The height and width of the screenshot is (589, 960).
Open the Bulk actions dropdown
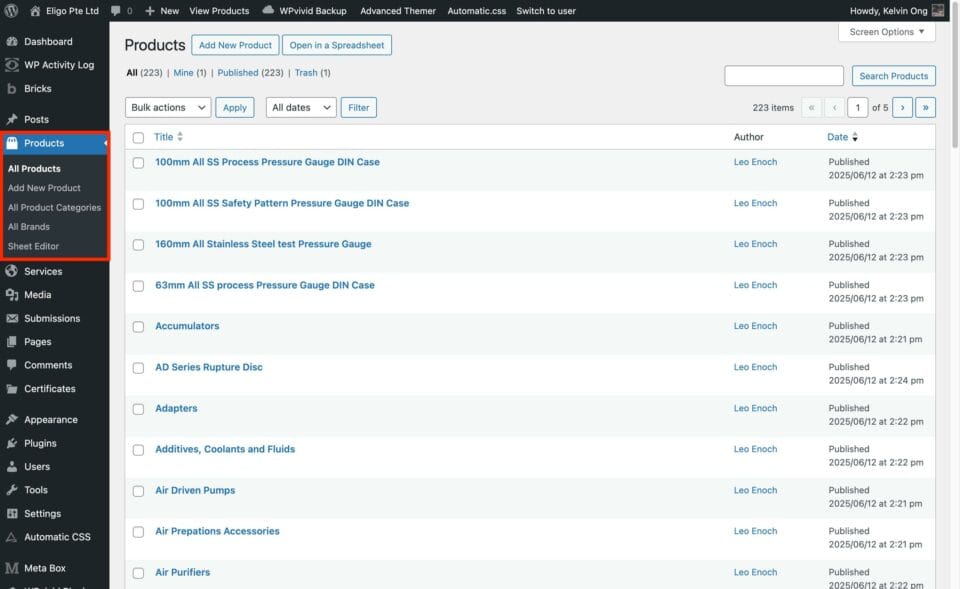167,108
